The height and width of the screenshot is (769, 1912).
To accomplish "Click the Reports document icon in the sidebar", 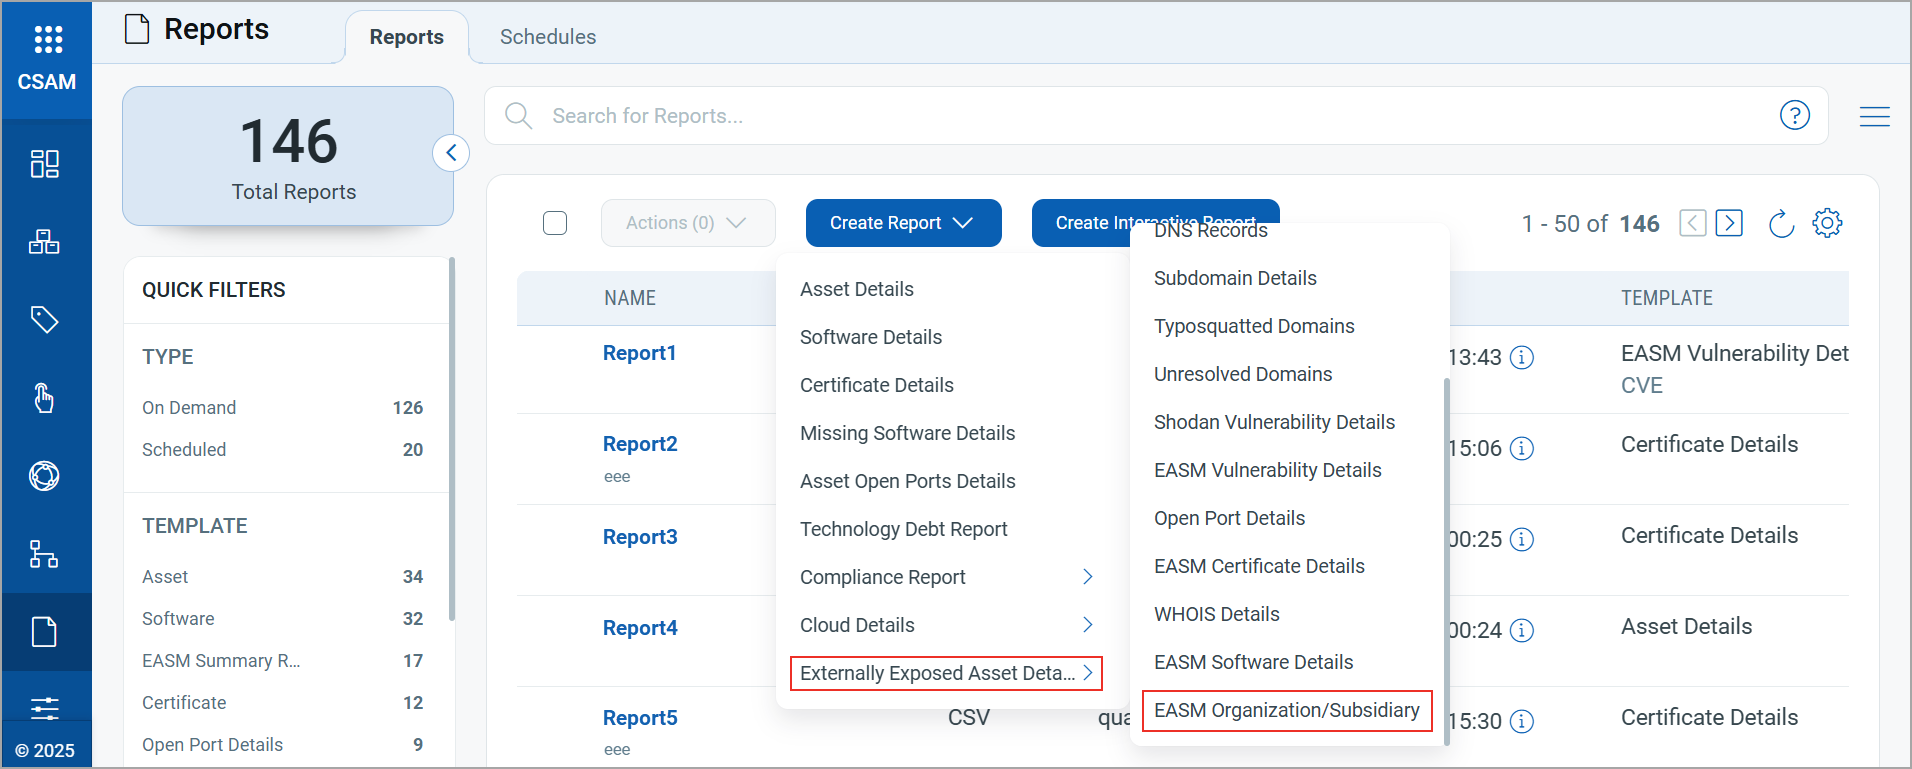I will click(45, 632).
